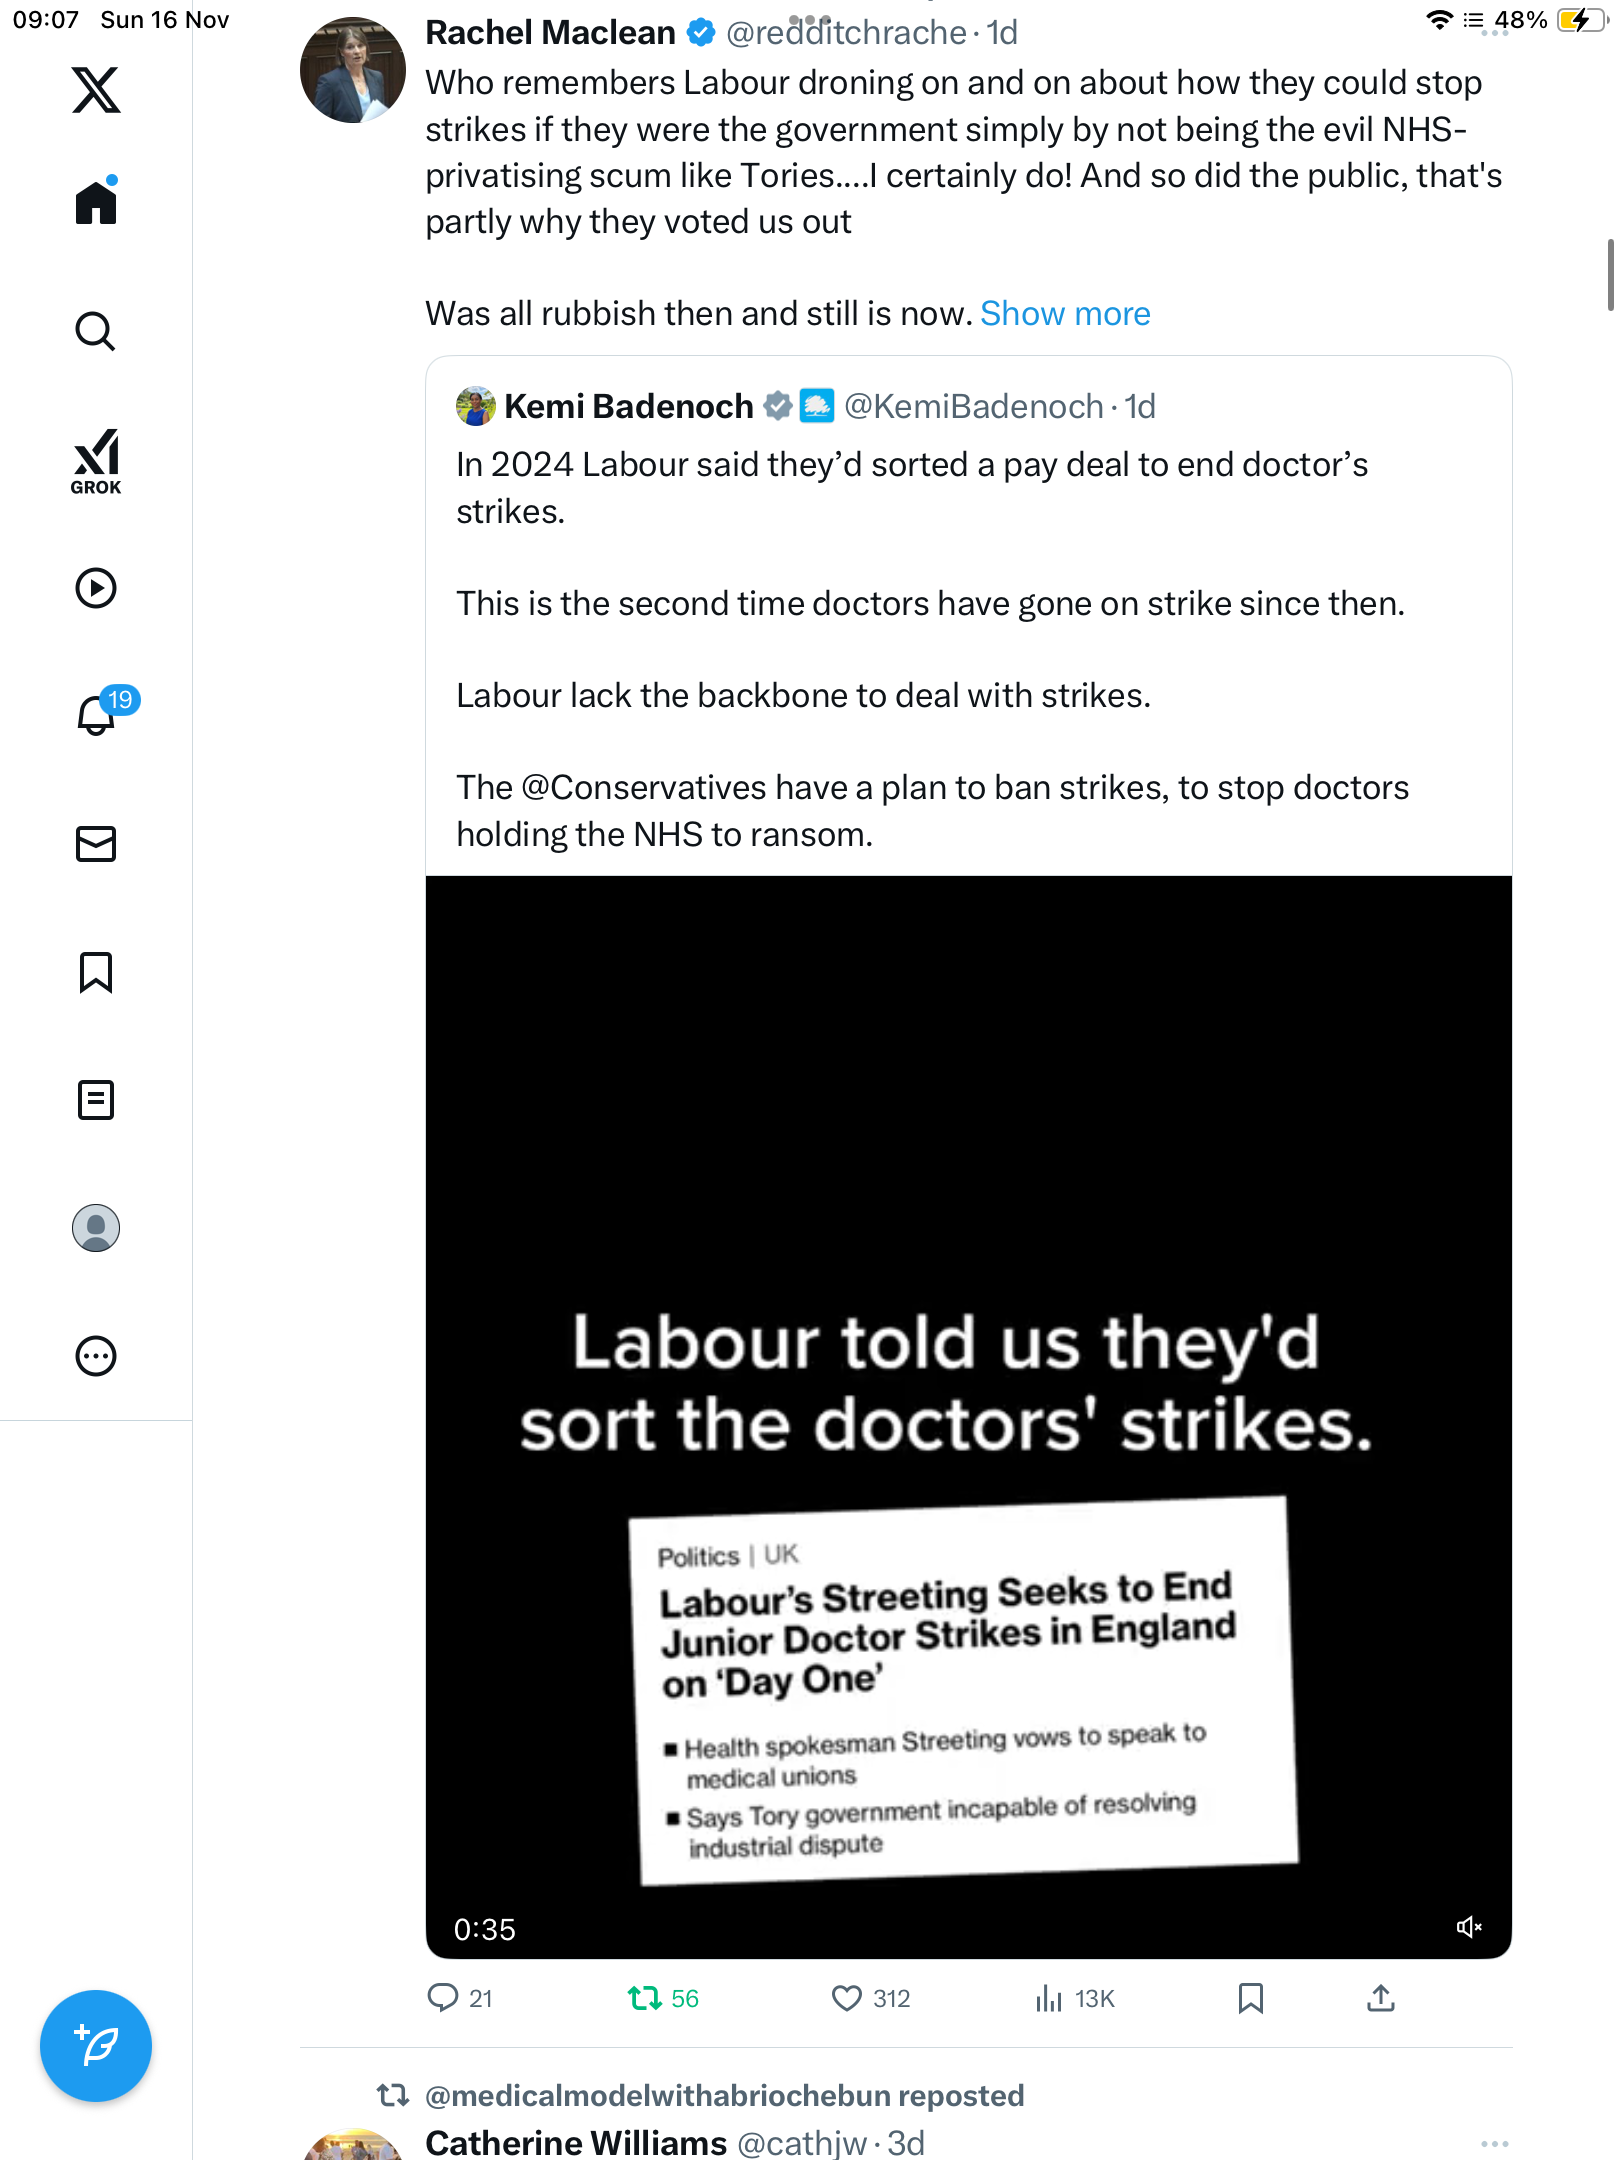1620x2160 pixels.
Task: Unmute the video with speaker icon
Action: coord(1468,1927)
